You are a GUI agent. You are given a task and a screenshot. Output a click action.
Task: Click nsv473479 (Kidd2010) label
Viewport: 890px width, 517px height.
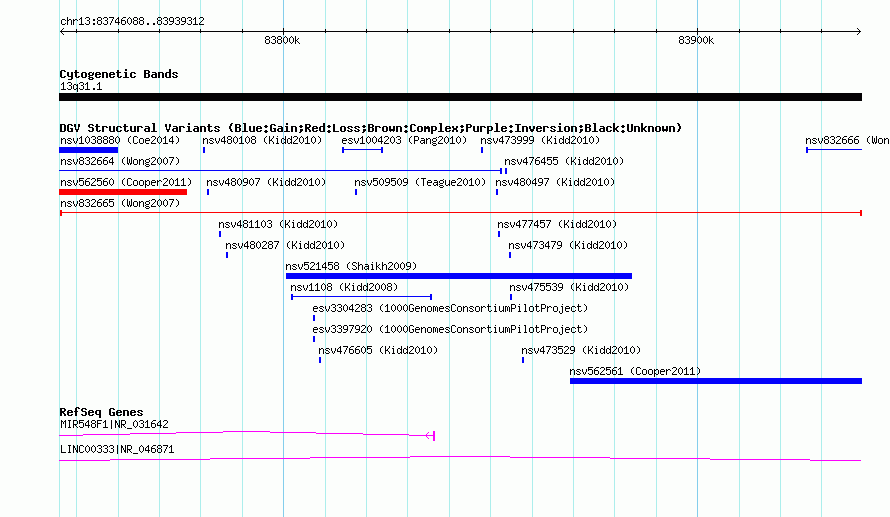pyautogui.click(x=568, y=245)
